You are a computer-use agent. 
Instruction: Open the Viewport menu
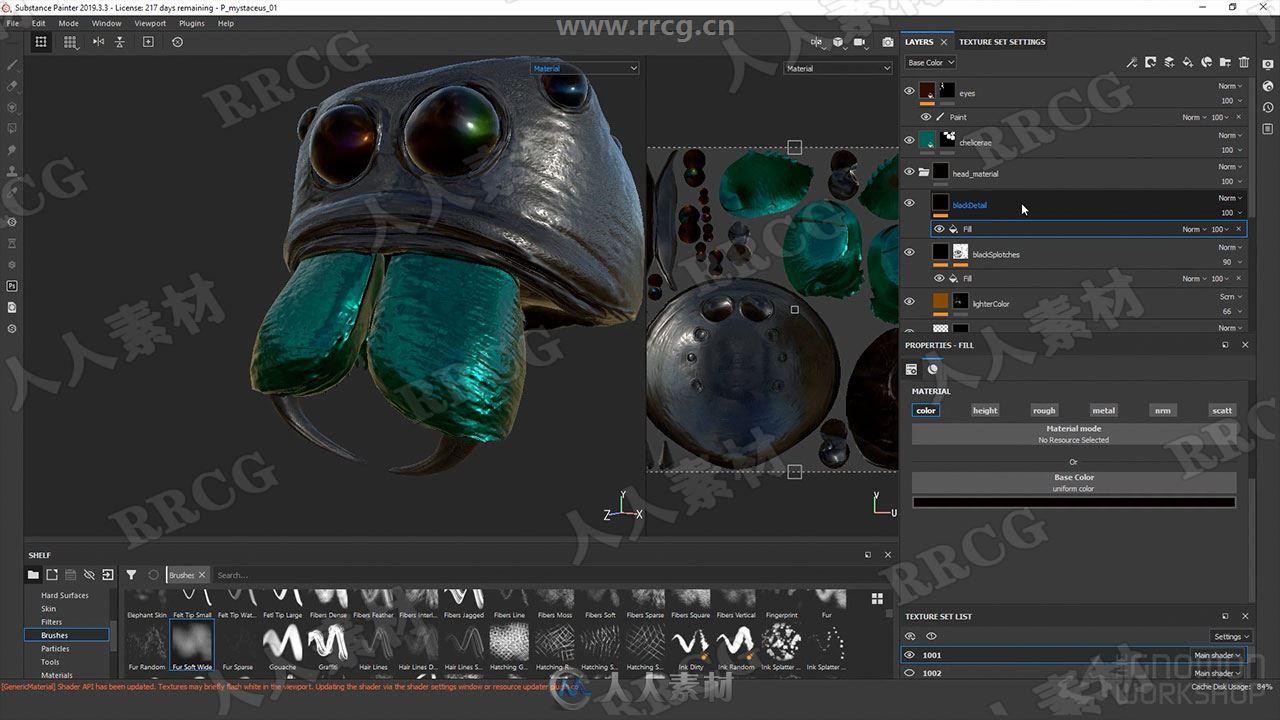(x=150, y=23)
